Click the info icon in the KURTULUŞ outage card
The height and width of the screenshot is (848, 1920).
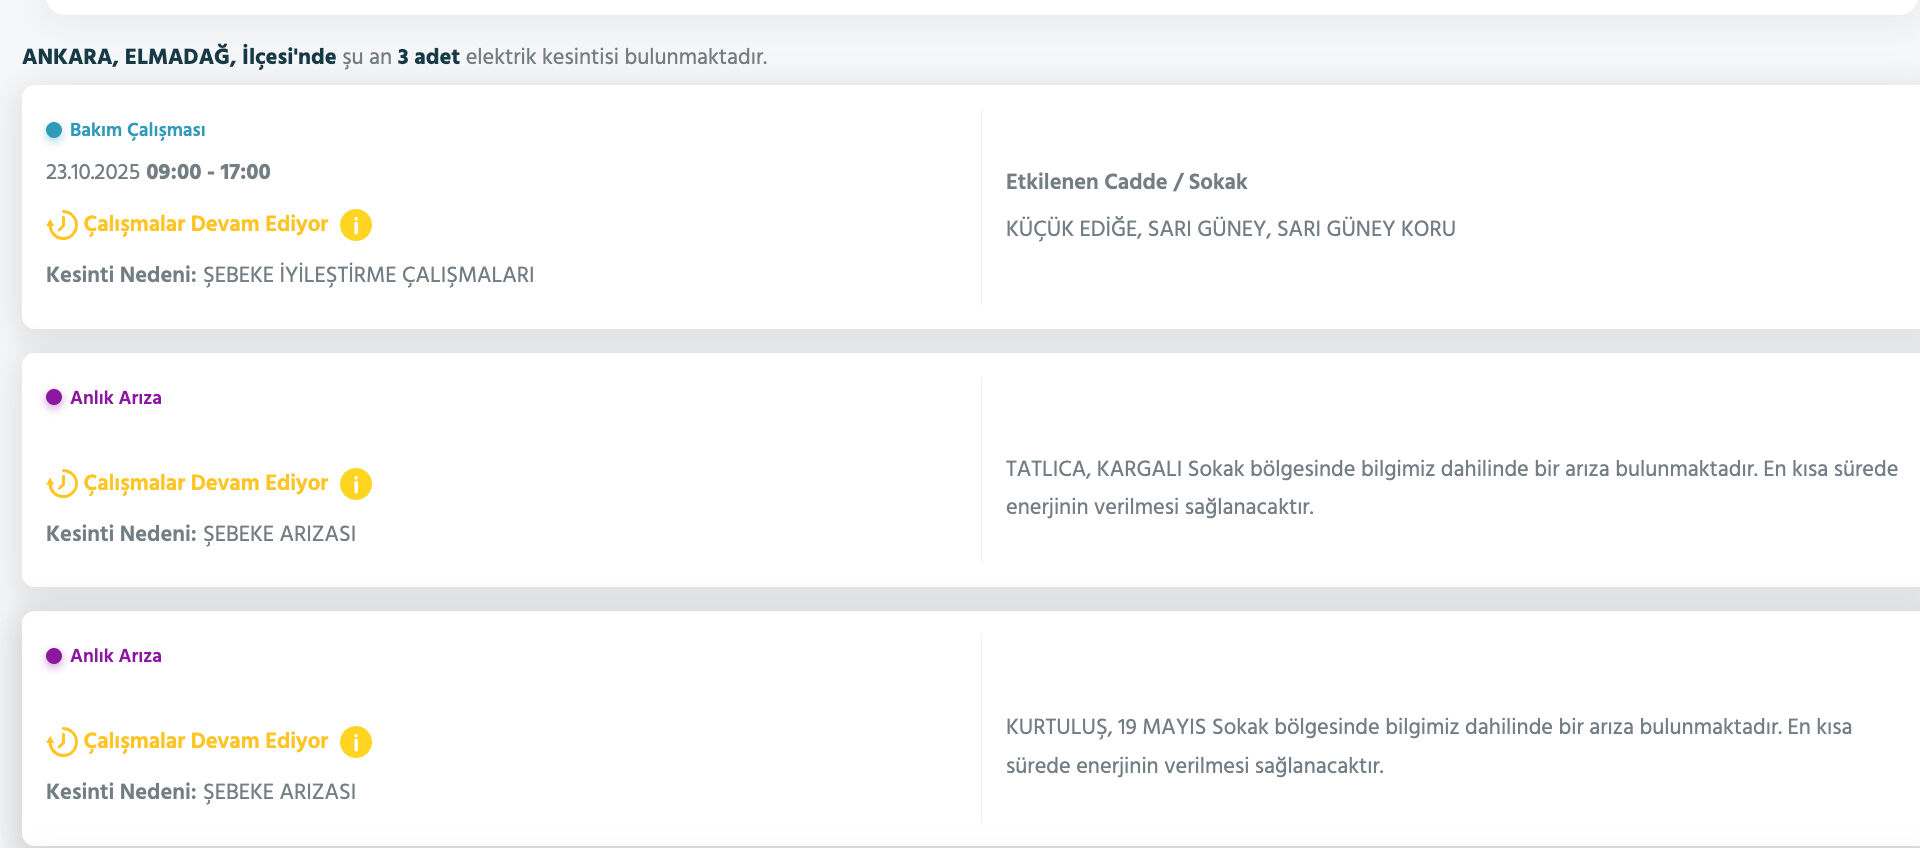[x=357, y=741]
